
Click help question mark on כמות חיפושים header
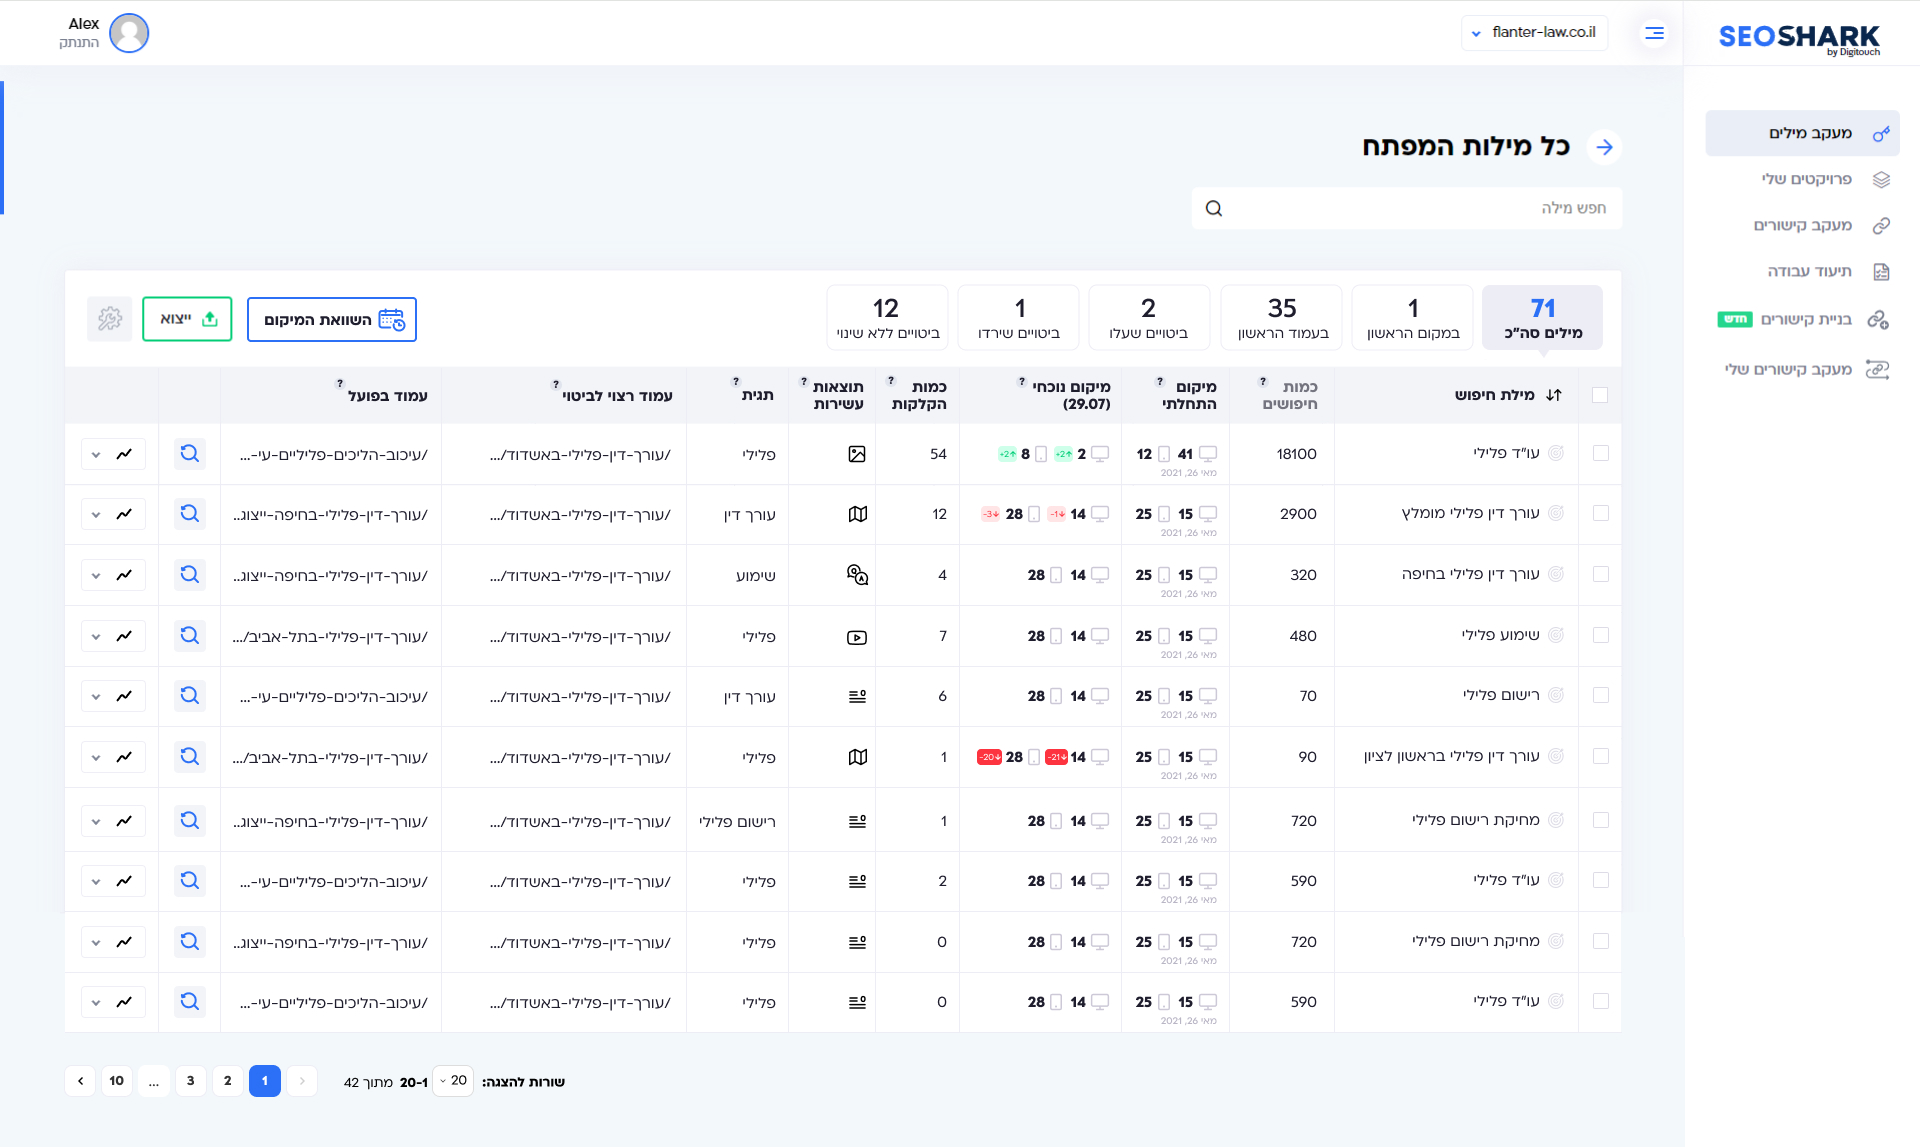pos(1263,382)
